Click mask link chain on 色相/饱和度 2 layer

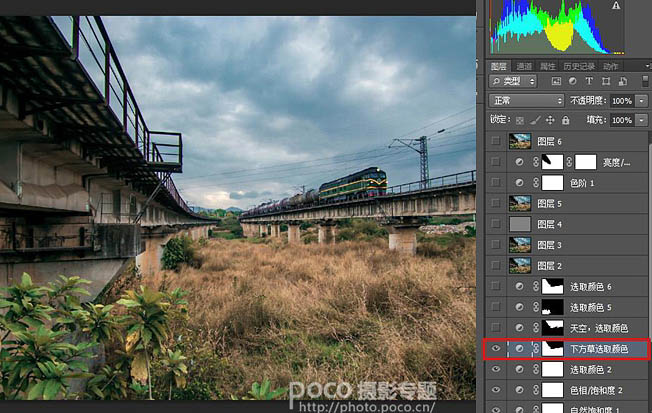point(536,390)
